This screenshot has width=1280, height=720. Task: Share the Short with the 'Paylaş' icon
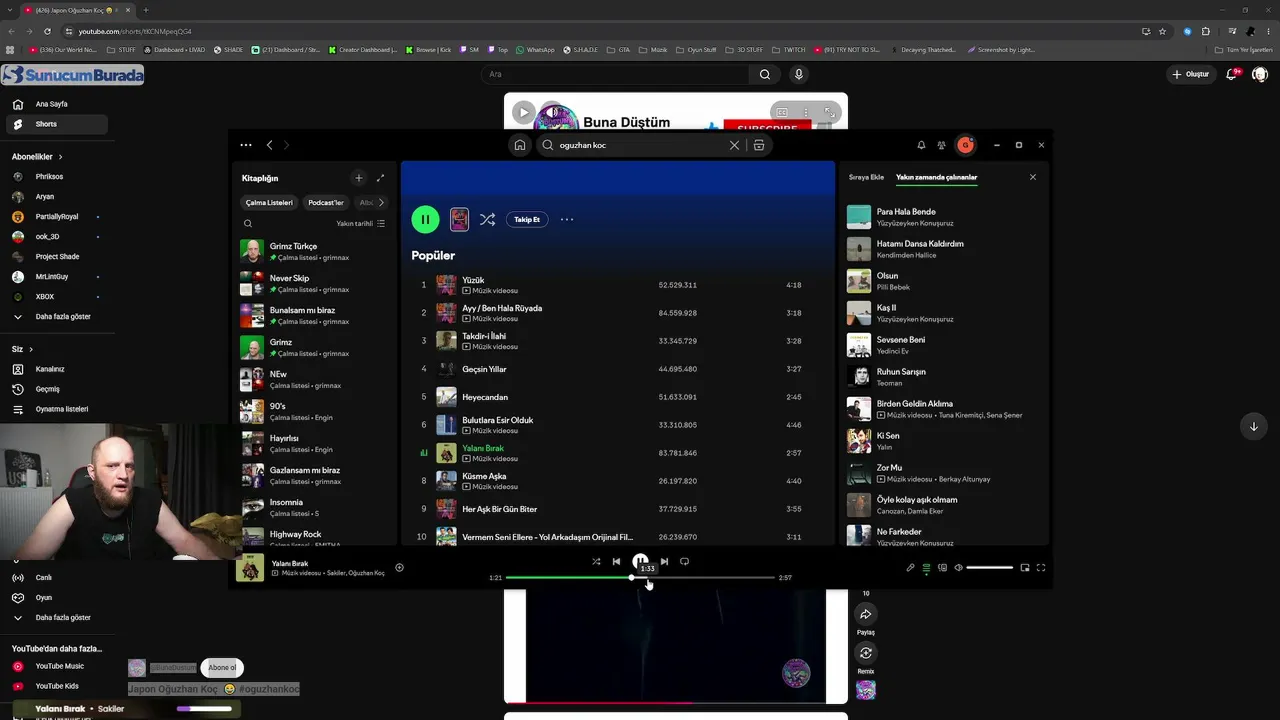tap(866, 614)
